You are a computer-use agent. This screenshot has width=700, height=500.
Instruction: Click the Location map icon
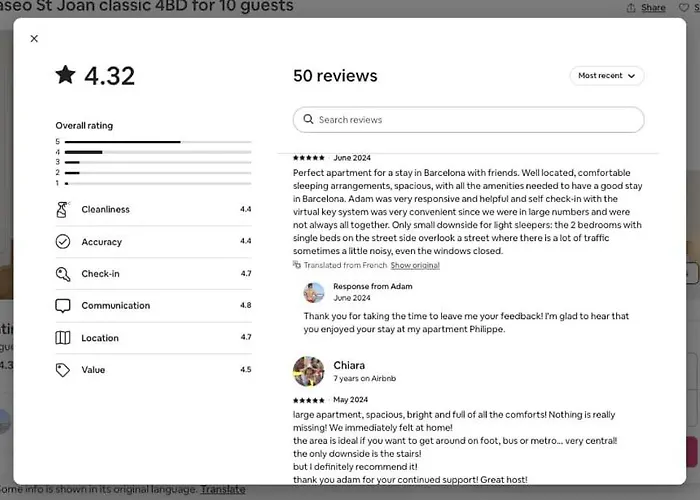[x=62, y=338]
